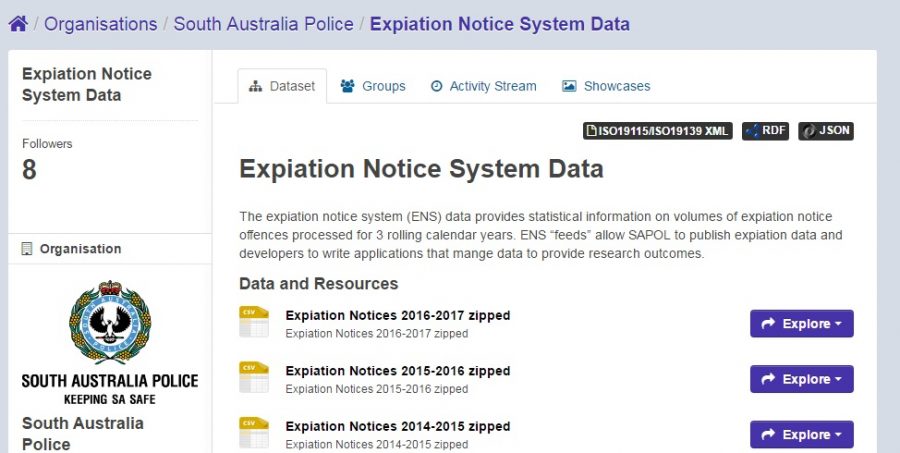Switch to the Groups tab
900x453 pixels.
pos(373,86)
